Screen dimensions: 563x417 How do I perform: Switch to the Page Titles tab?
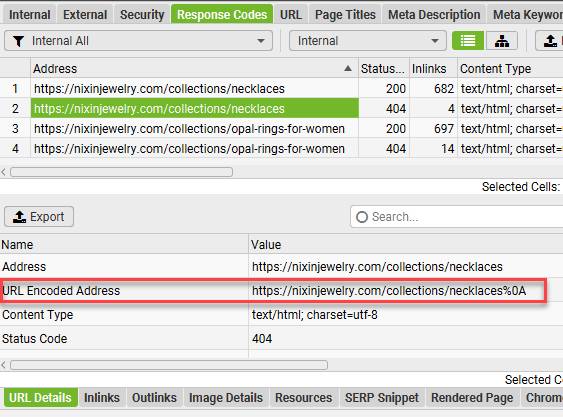pyautogui.click(x=345, y=14)
